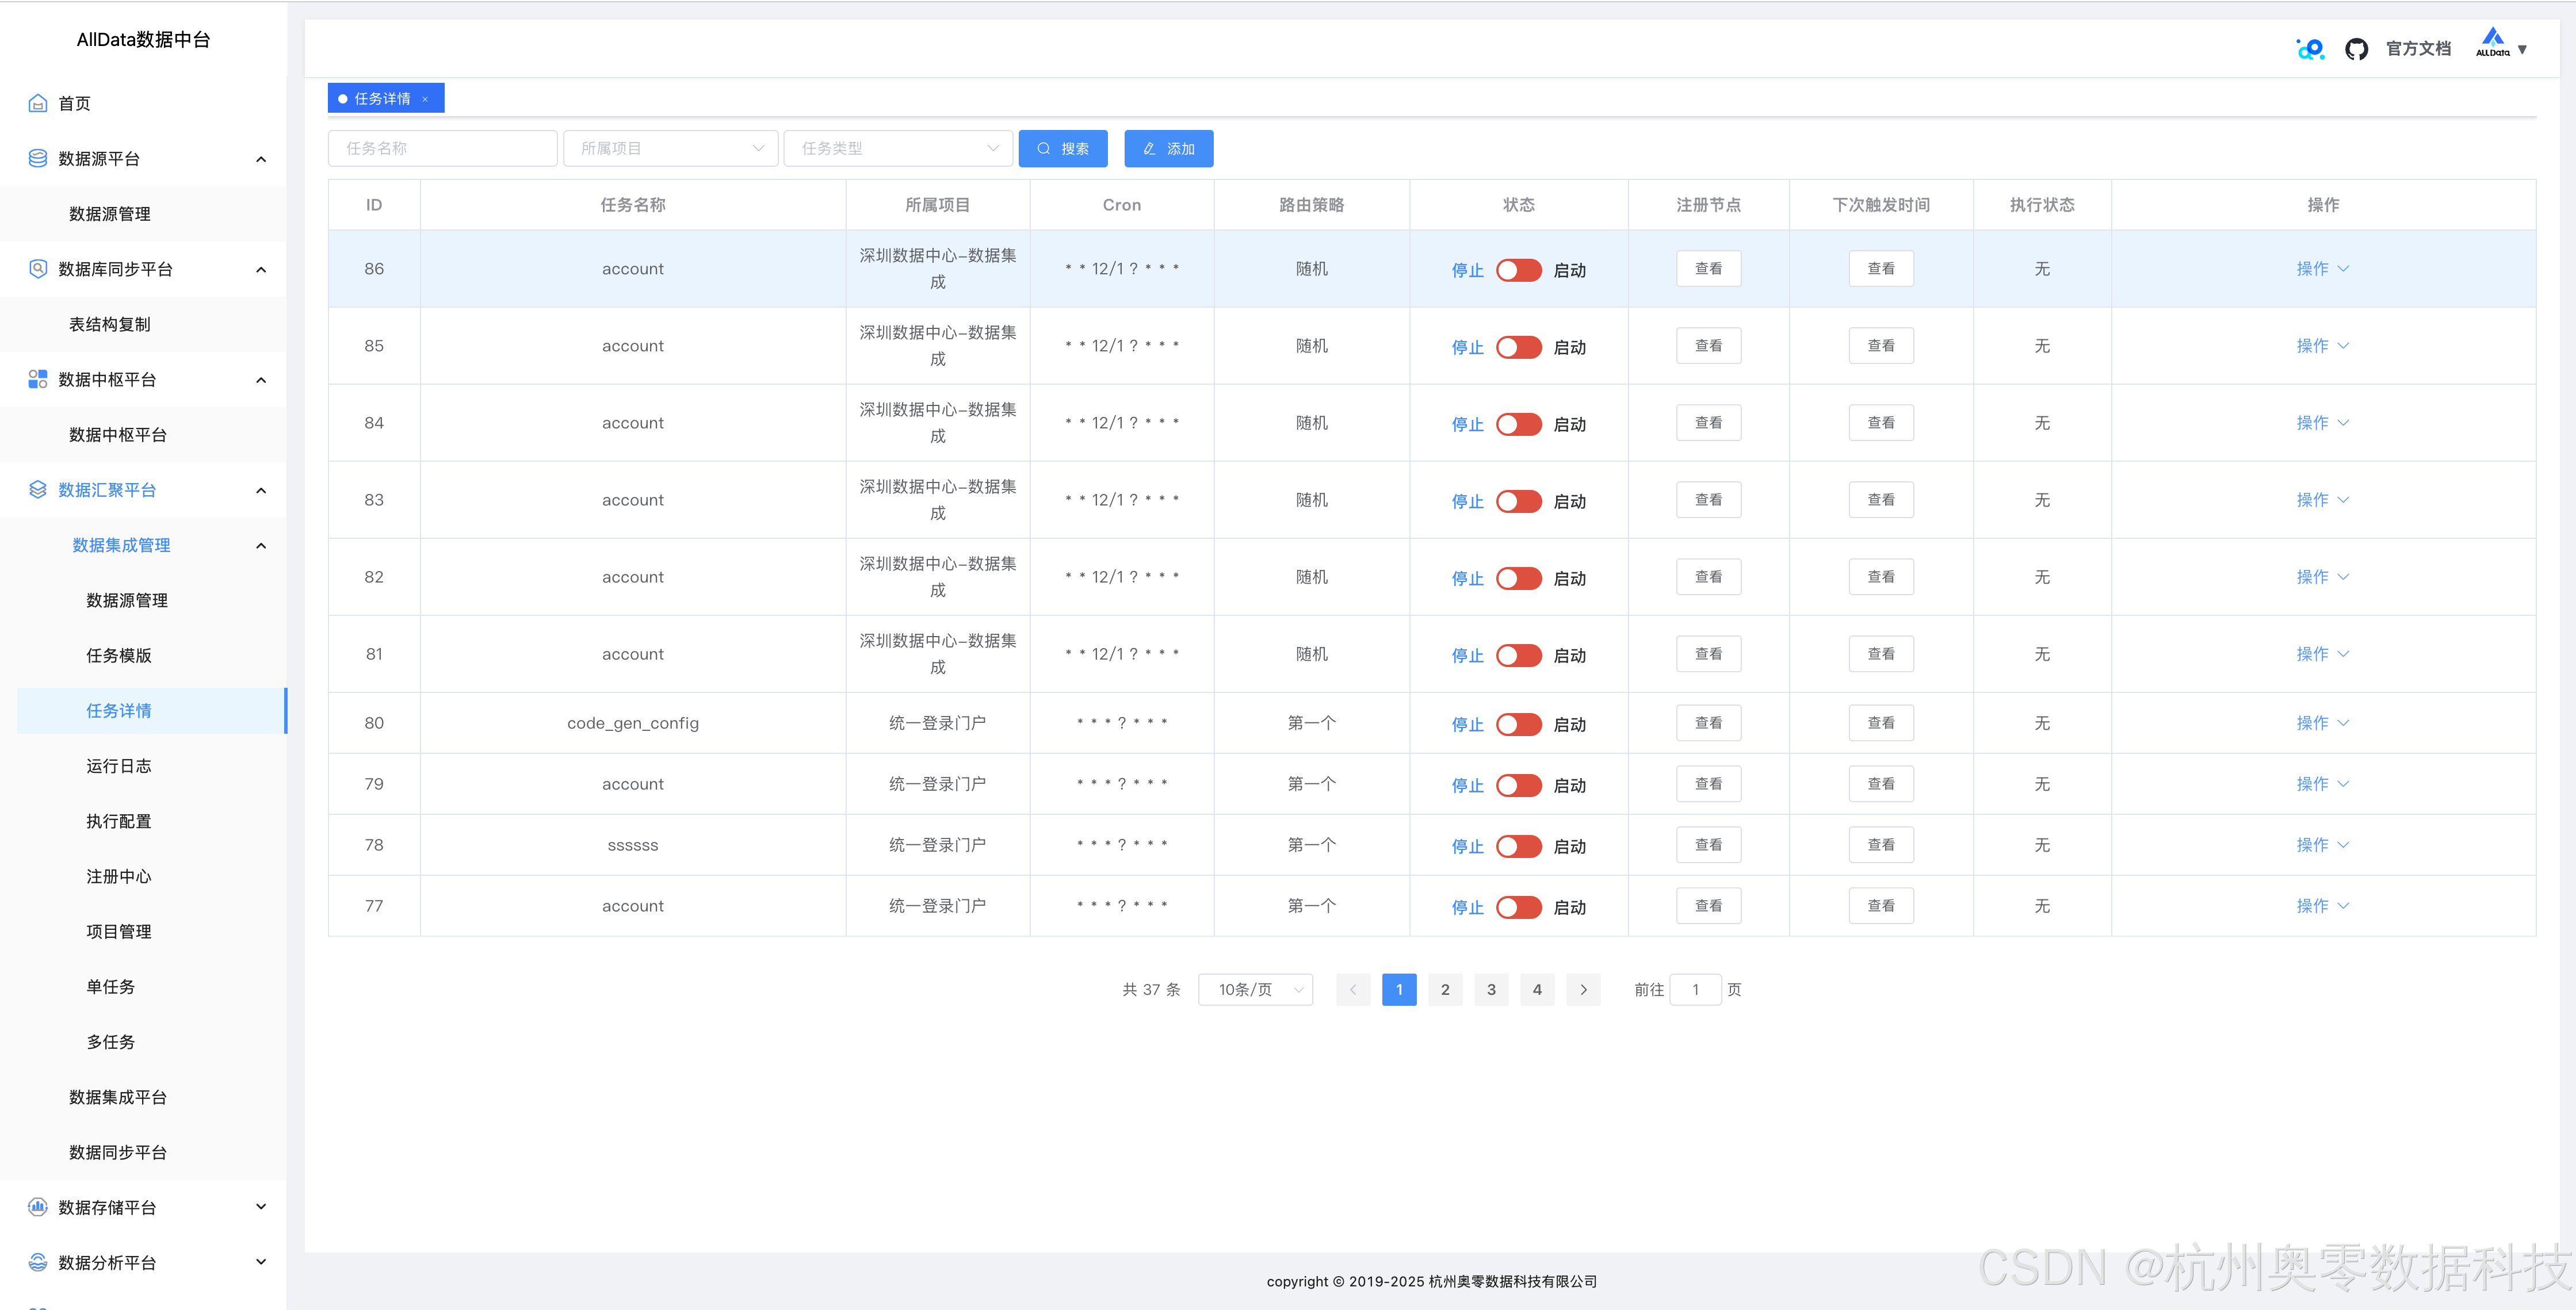The width and height of the screenshot is (2576, 1310).
Task: Toggle status switch for task ID 83
Action: click(1518, 501)
